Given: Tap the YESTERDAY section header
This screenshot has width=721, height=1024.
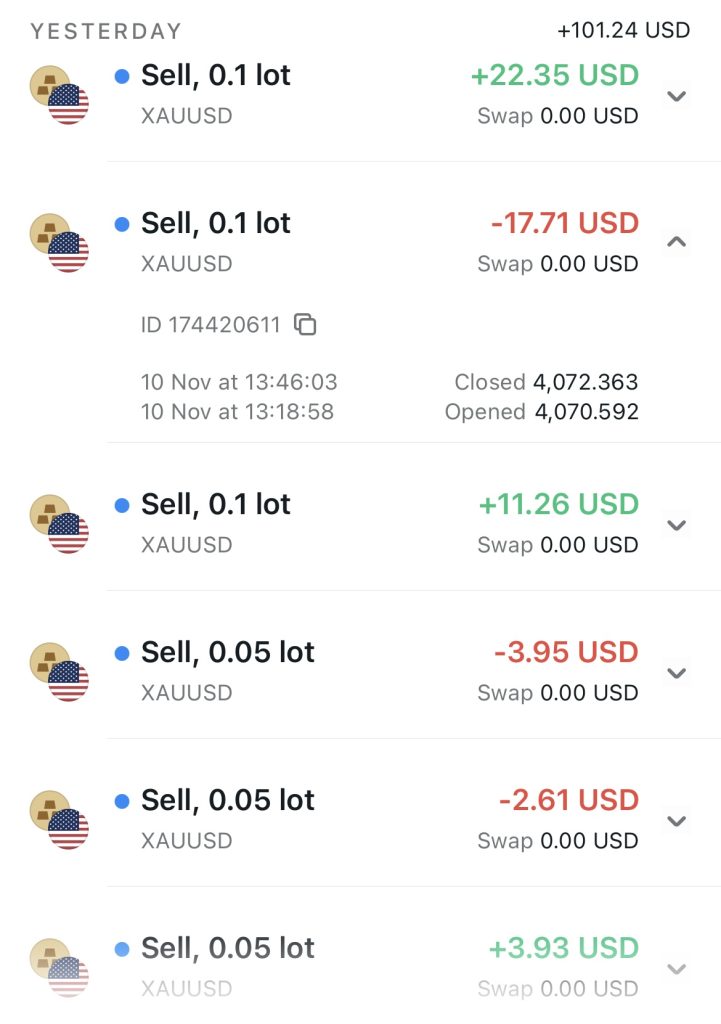Looking at the screenshot, I should click(x=106, y=31).
